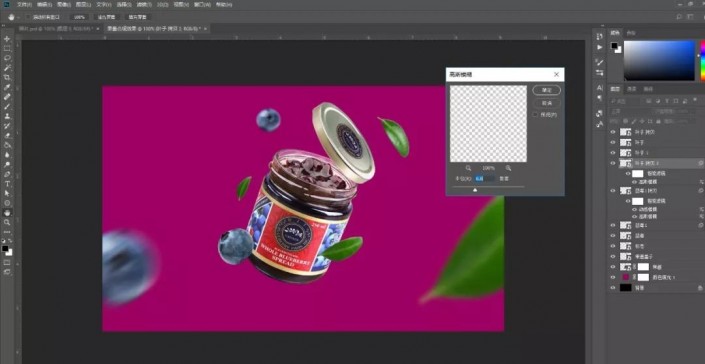Viewport: 705px width, 364px height.
Task: Open the 图层(L) menu
Action: (83, 4)
